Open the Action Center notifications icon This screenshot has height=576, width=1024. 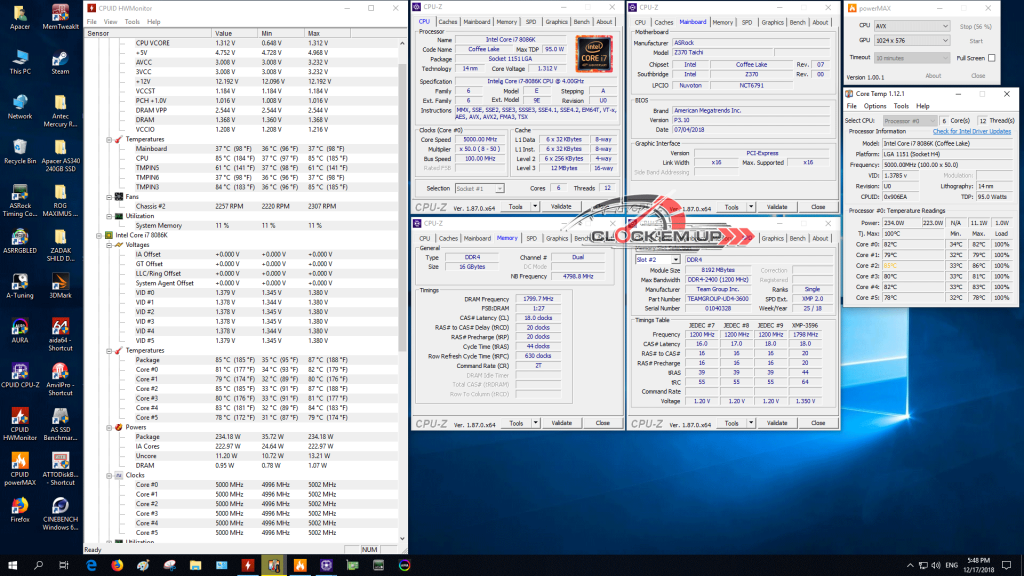(x=1006, y=566)
